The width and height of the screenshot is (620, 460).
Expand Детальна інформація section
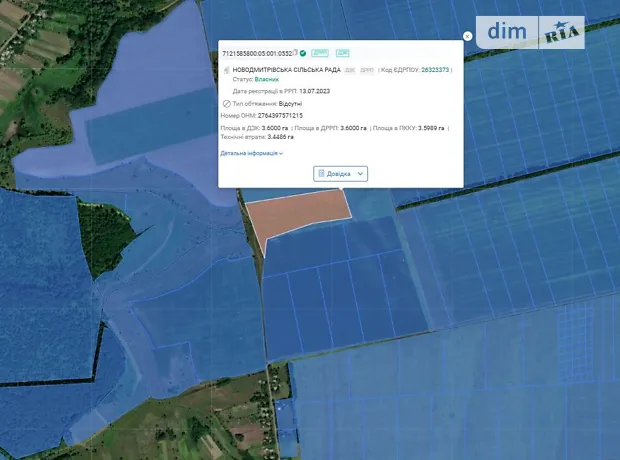coord(252,153)
